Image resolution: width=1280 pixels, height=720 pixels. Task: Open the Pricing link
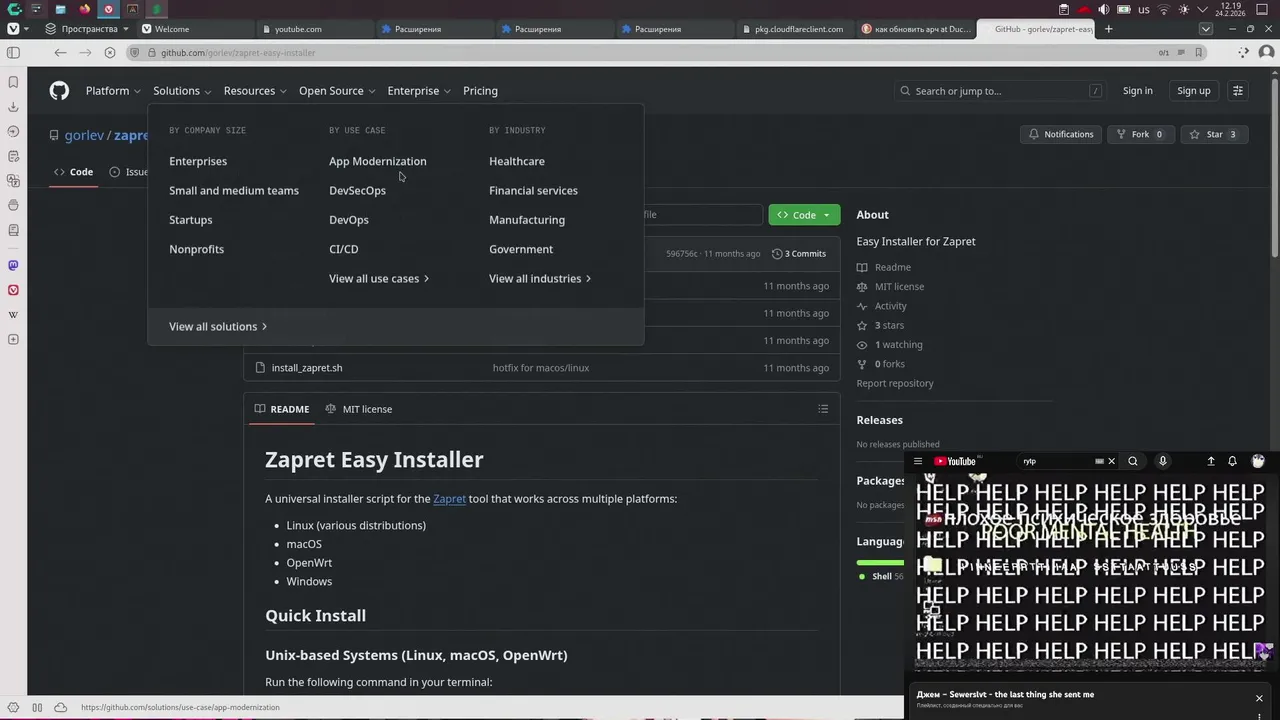pos(480,91)
